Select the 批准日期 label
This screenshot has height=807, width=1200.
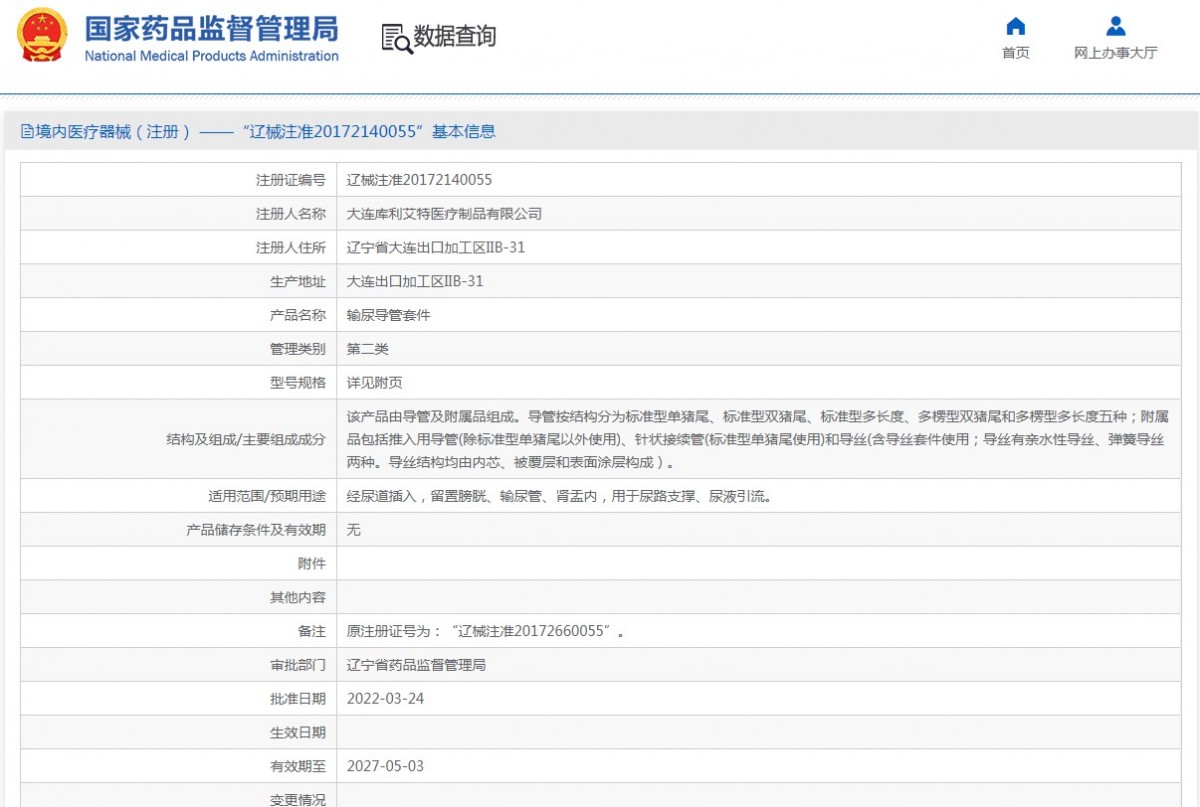(298, 699)
